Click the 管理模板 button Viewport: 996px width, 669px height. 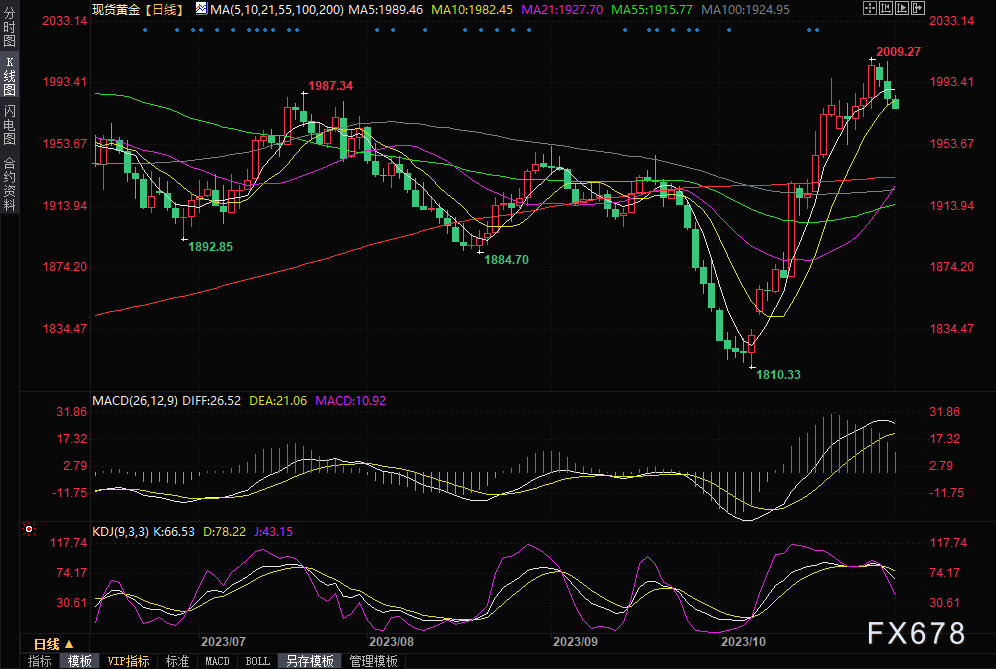[x=373, y=661]
